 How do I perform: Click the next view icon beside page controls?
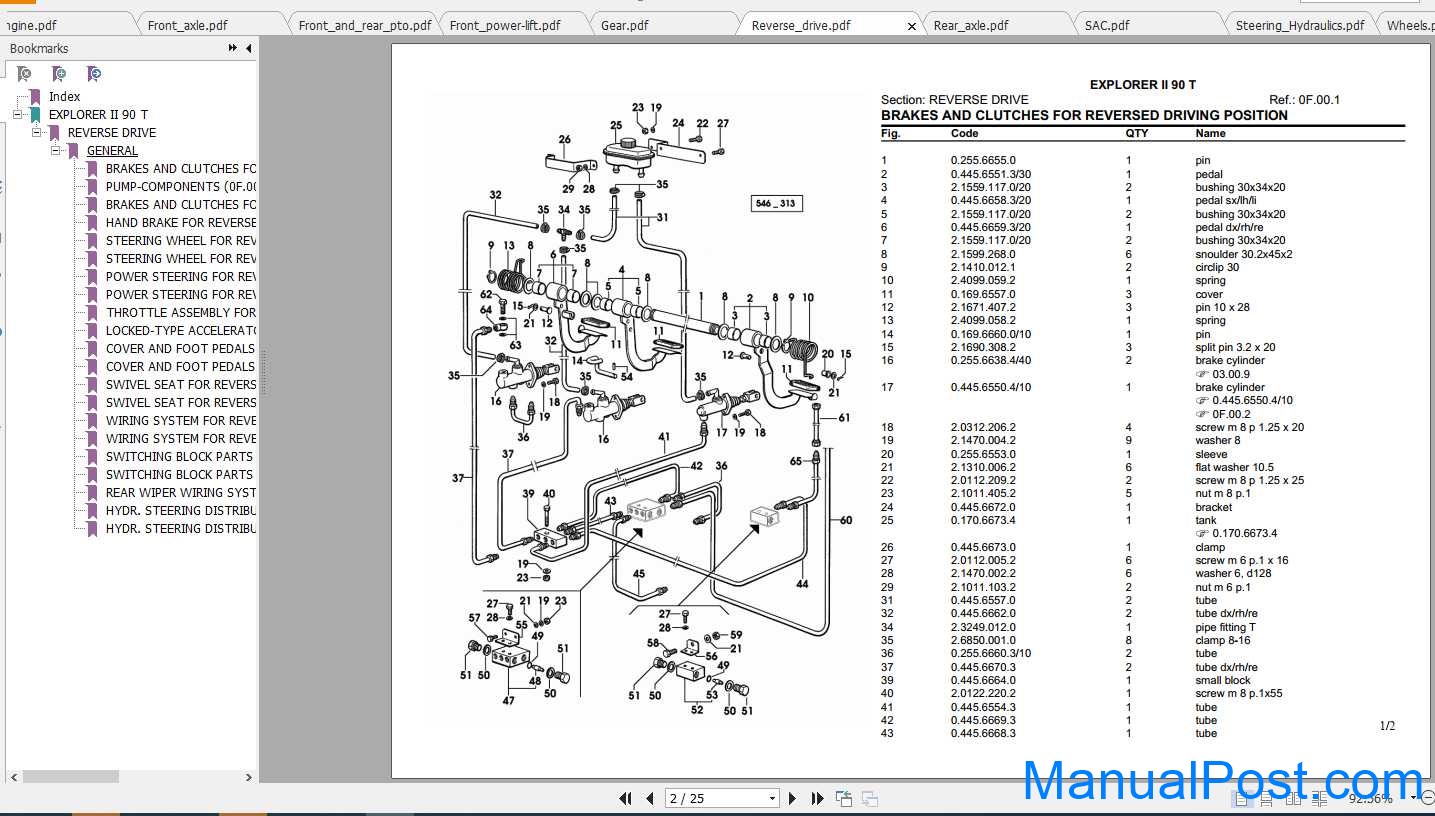870,798
